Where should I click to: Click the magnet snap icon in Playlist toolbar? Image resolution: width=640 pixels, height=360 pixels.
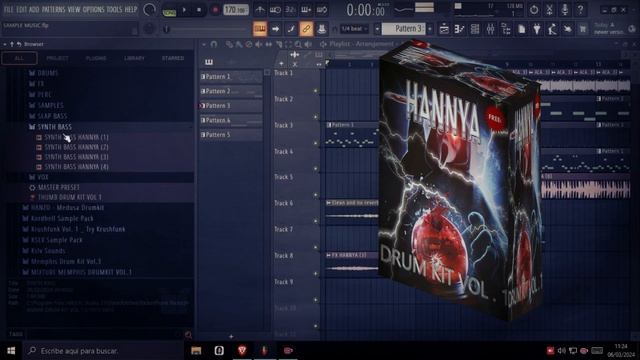pyautogui.click(x=214, y=44)
